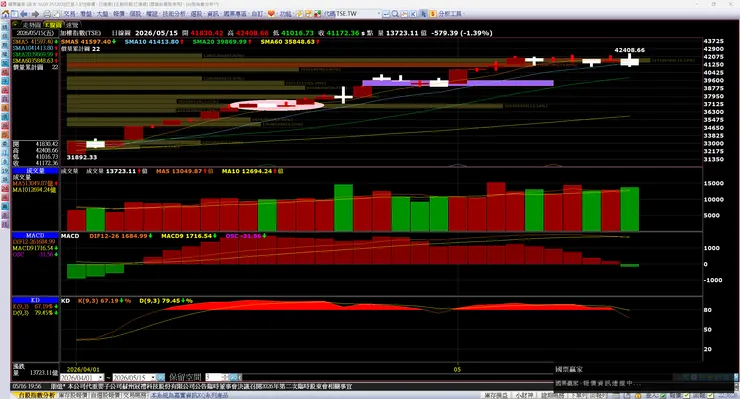Click the 保留空間 value input field
Screen dimensions: 740x399
(x=212, y=377)
